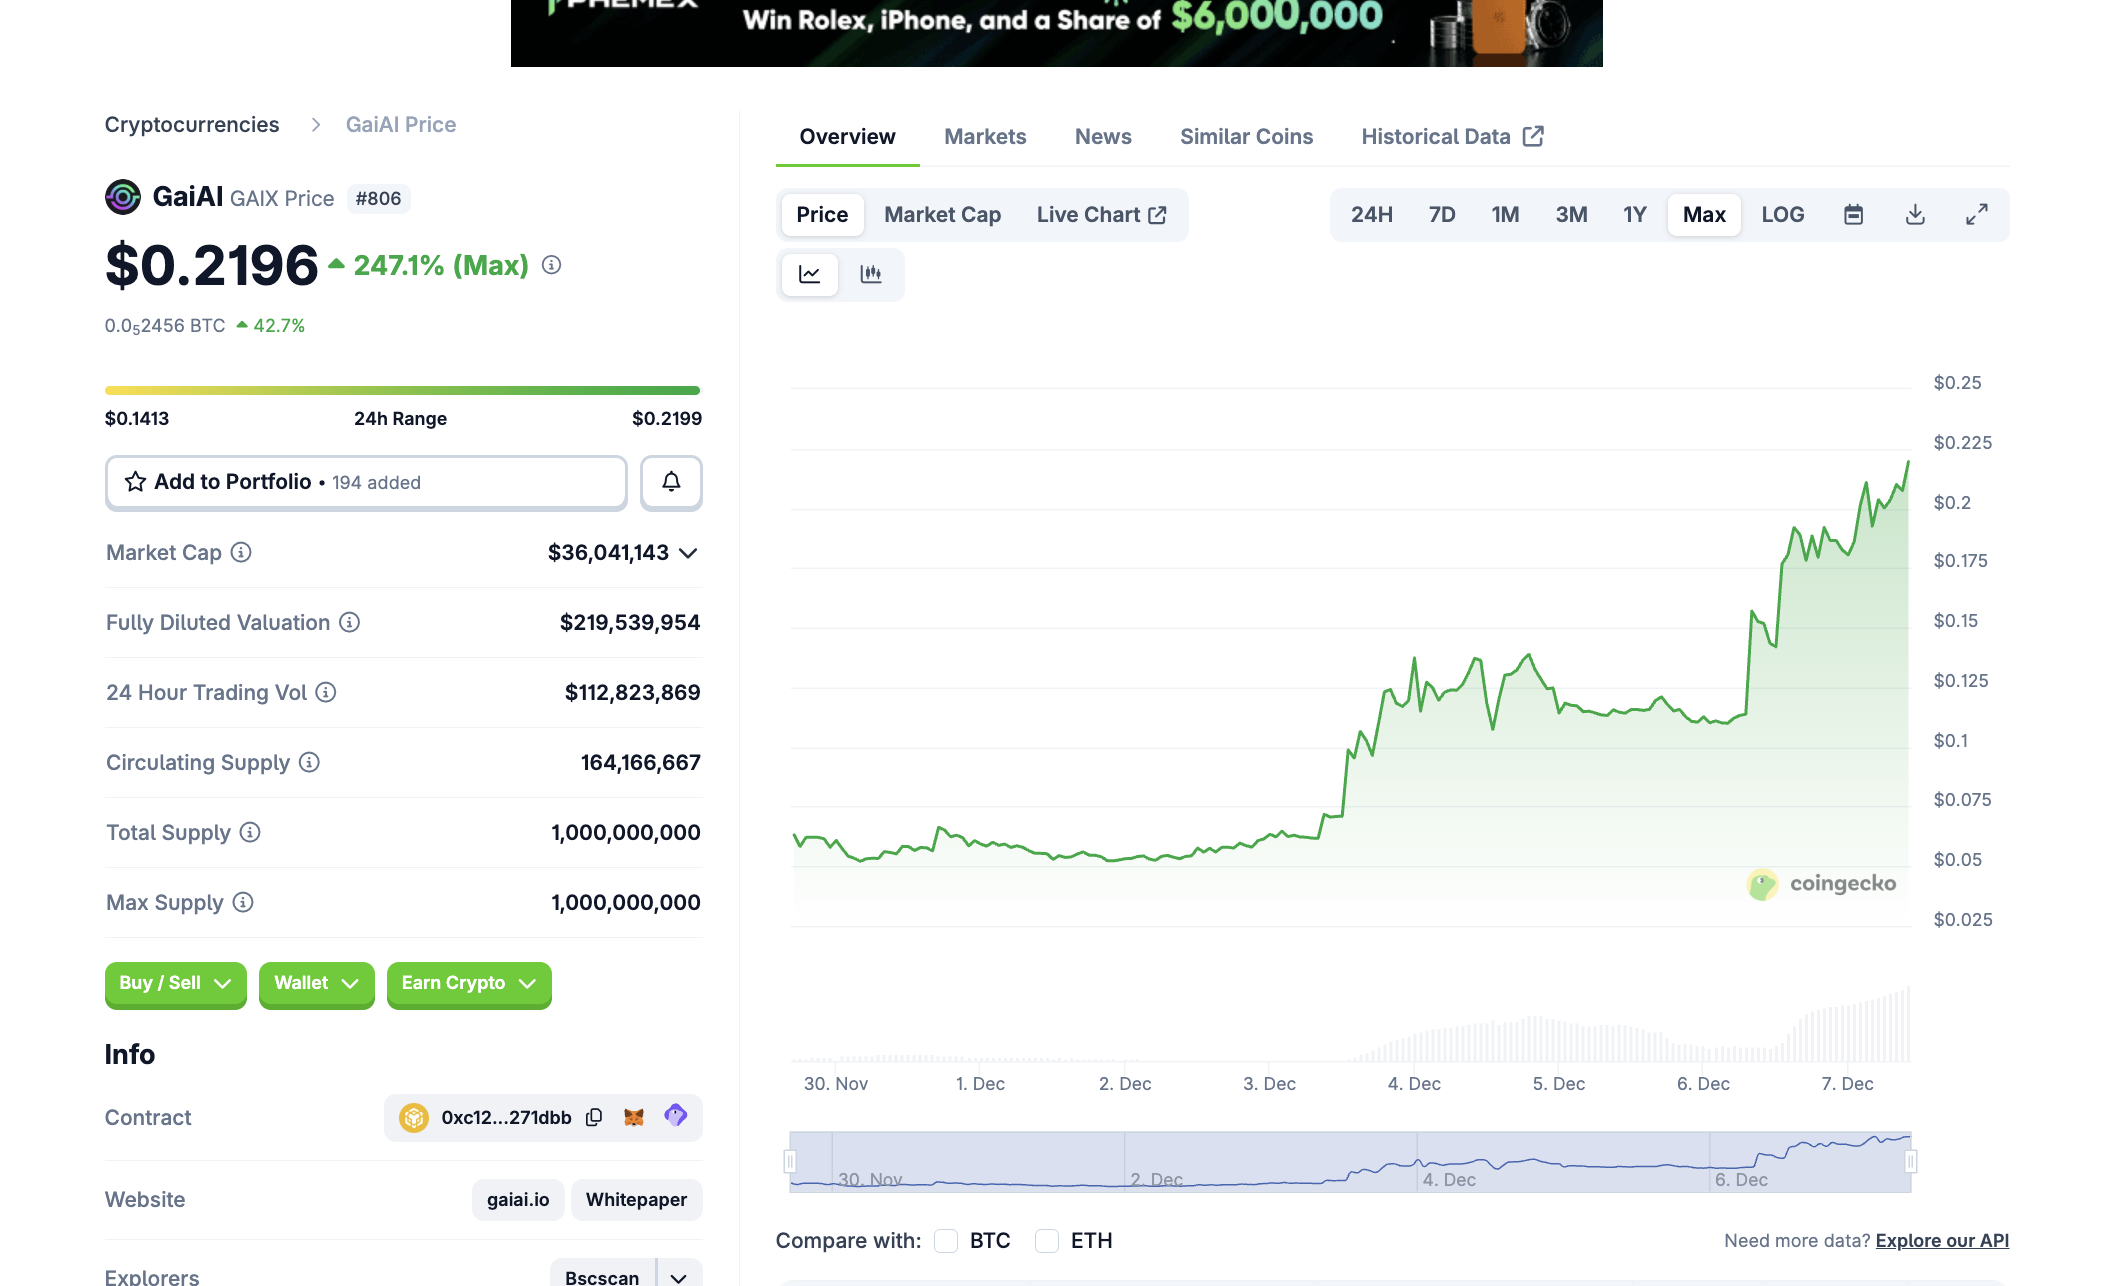This screenshot has width=2124, height=1286.
Task: Click Add to Portfolio button
Action: point(366,482)
